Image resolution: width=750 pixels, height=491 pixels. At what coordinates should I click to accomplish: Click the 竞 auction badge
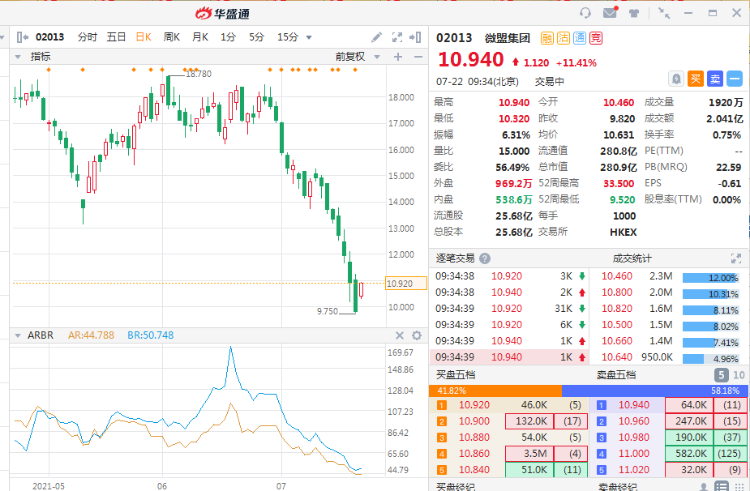point(596,38)
